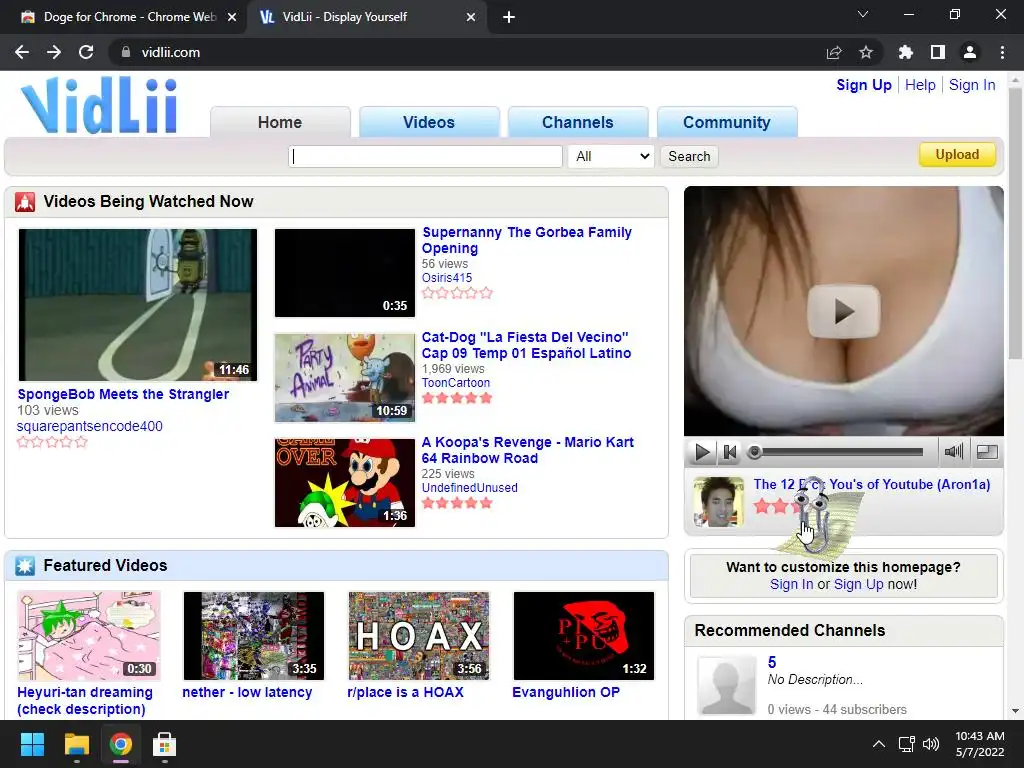Reload the vidlii.com page
This screenshot has height=768, width=1024.
(x=86, y=52)
